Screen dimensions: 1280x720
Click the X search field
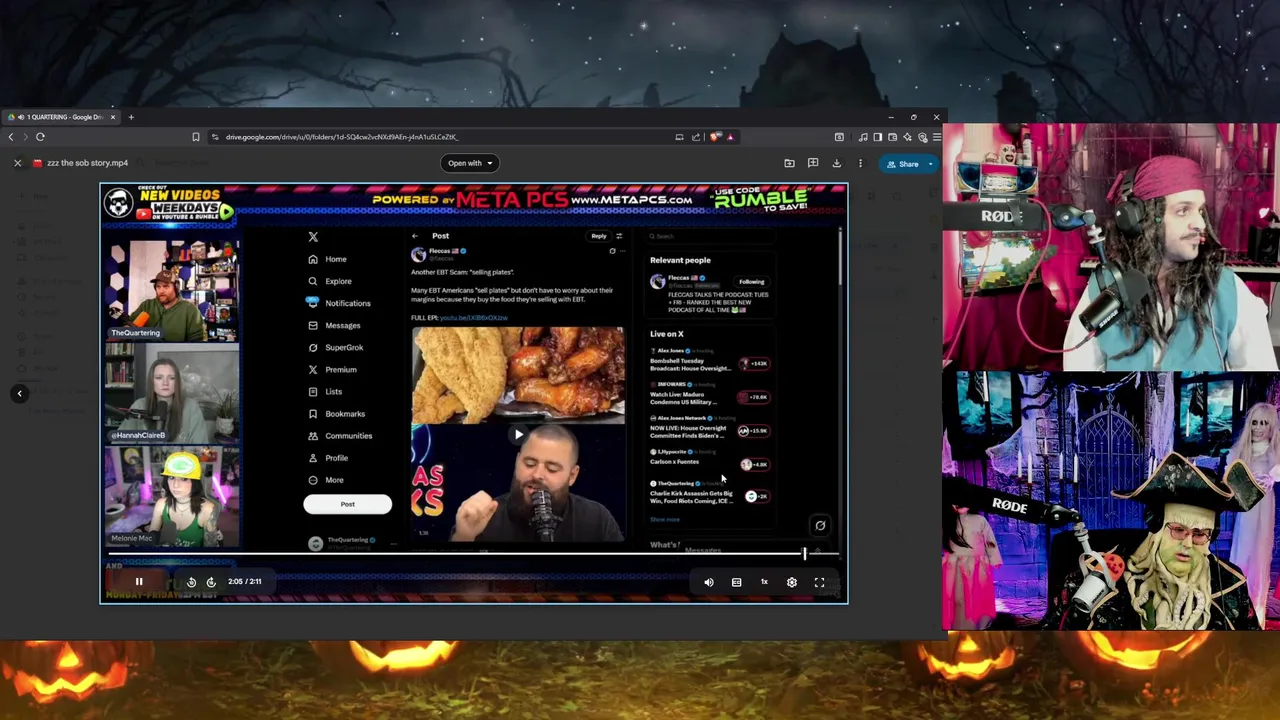pos(710,236)
